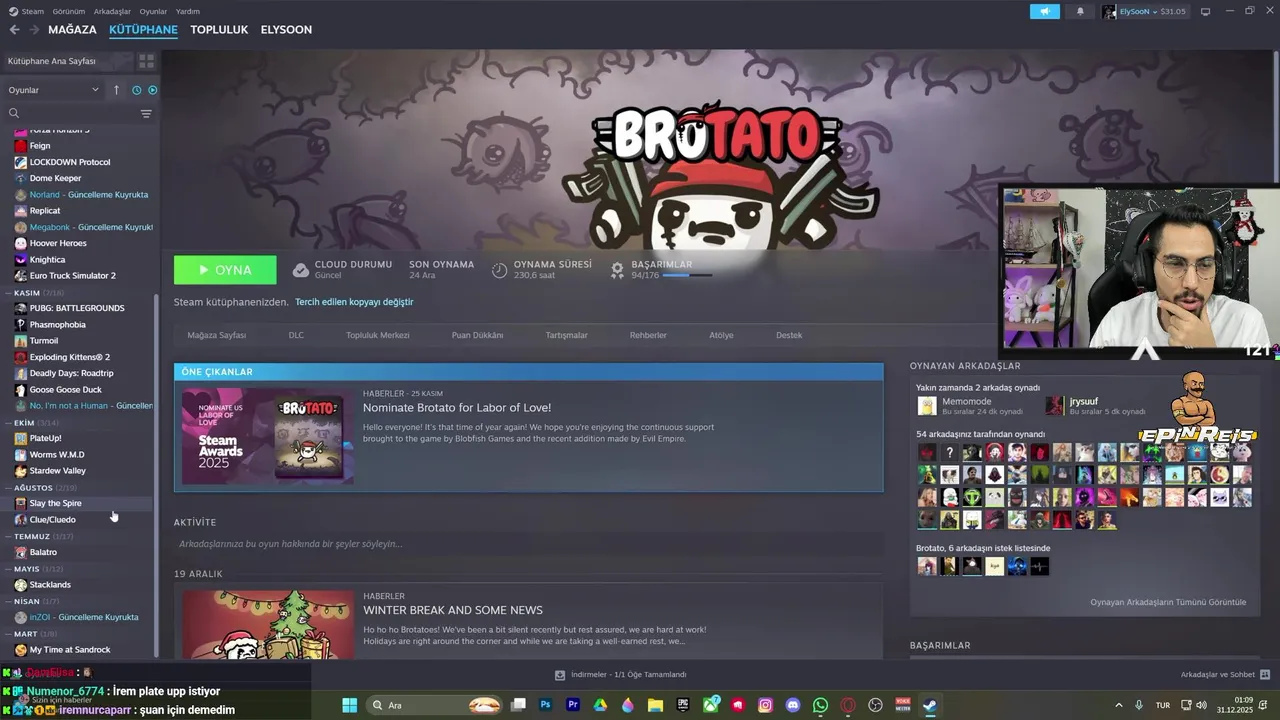The image size is (1280, 720).
Task: Click the sort ascending arrow in library sidebar
Action: point(116,90)
